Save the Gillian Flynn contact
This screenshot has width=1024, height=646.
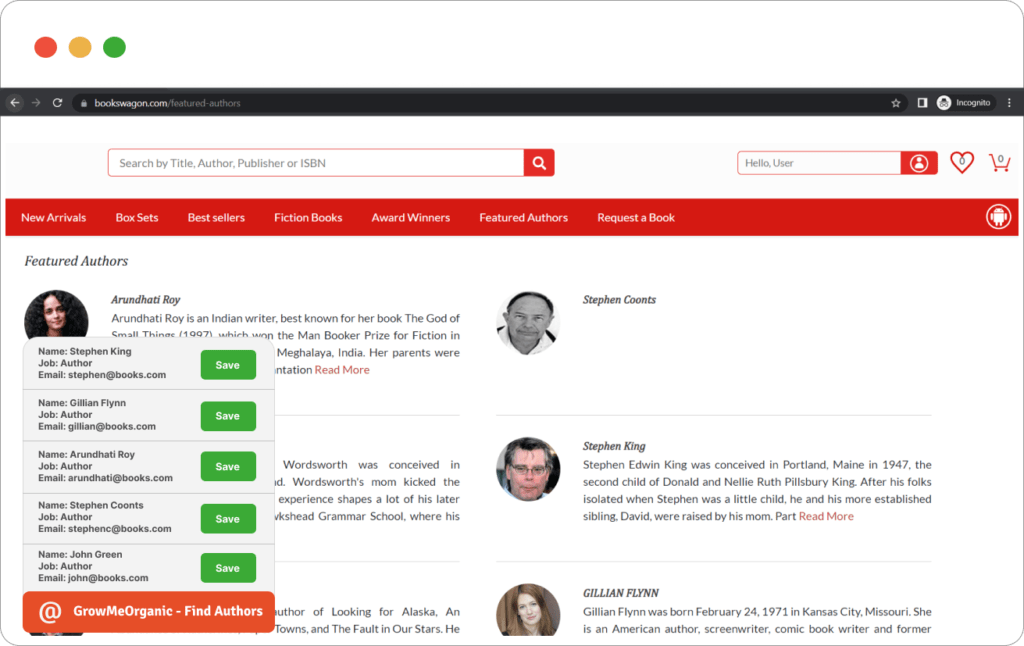228,416
